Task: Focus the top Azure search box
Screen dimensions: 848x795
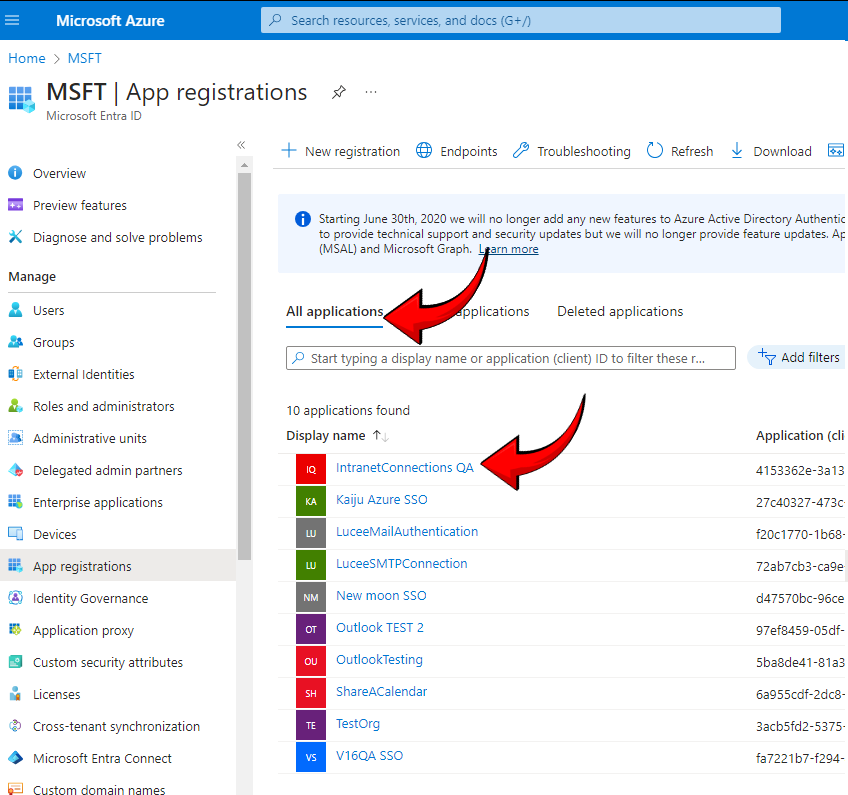Action: pyautogui.click(x=520, y=20)
